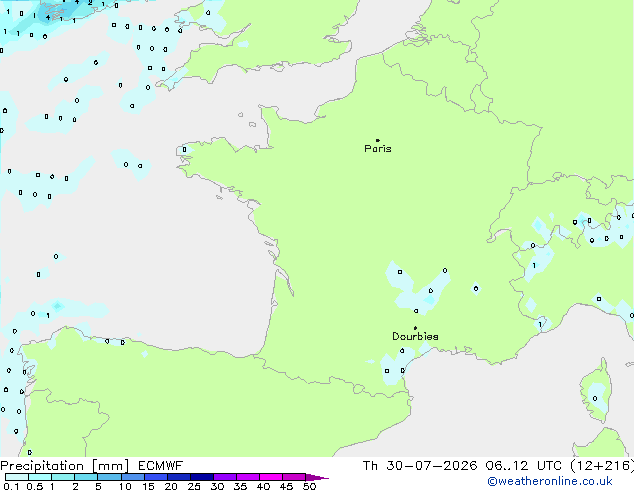Viewport: 634px width, 490px height.
Task: Click the above-50 mm arrow legend tip
Action: (317, 477)
